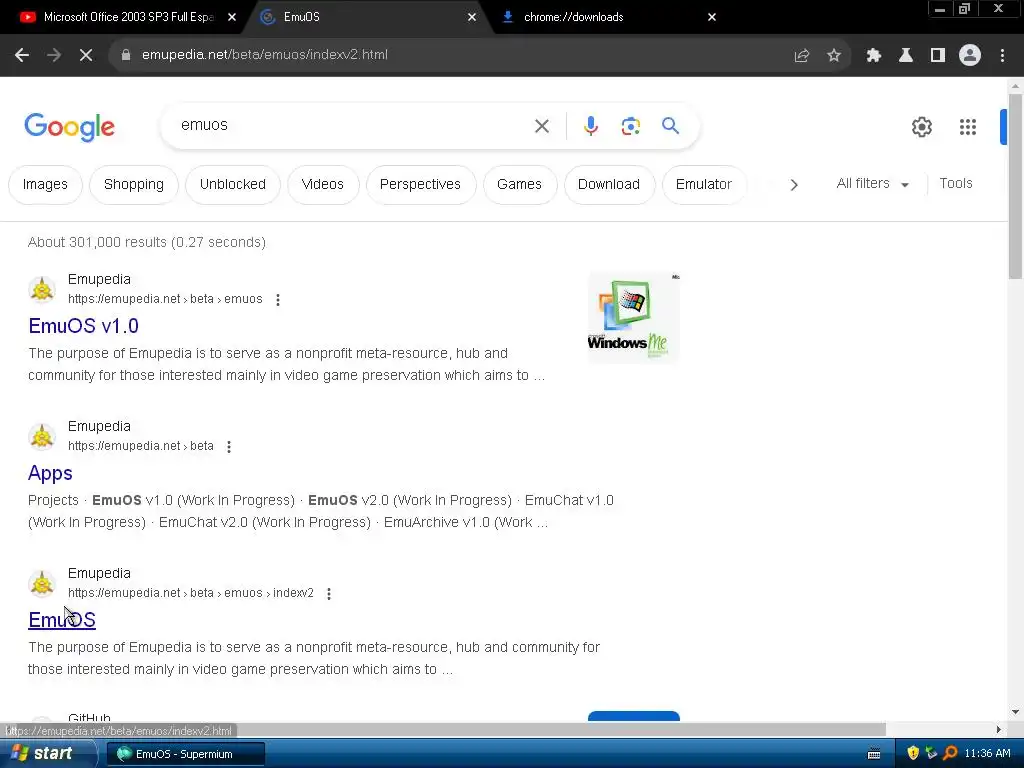Open the security shield tray icon

tap(912, 754)
